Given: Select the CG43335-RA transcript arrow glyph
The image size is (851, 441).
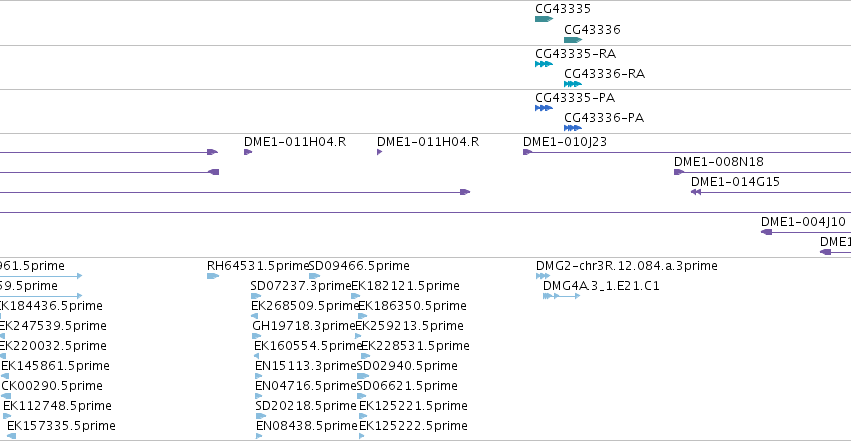Looking at the screenshot, I should (x=544, y=64).
